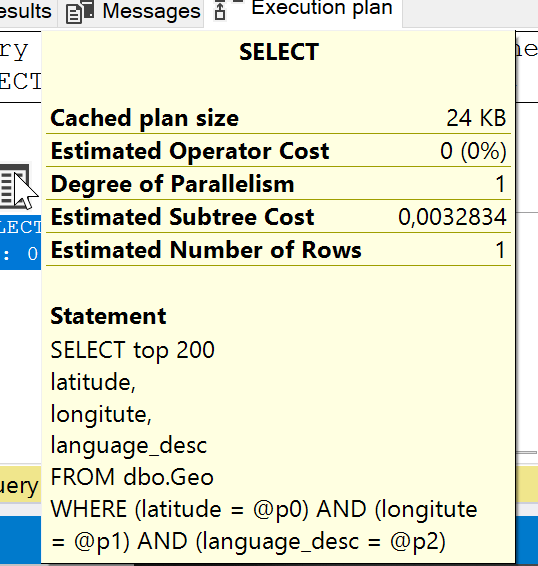The image size is (538, 566).
Task: Select the SELECT operator icon in plan
Action: pyautogui.click(x=15, y=186)
